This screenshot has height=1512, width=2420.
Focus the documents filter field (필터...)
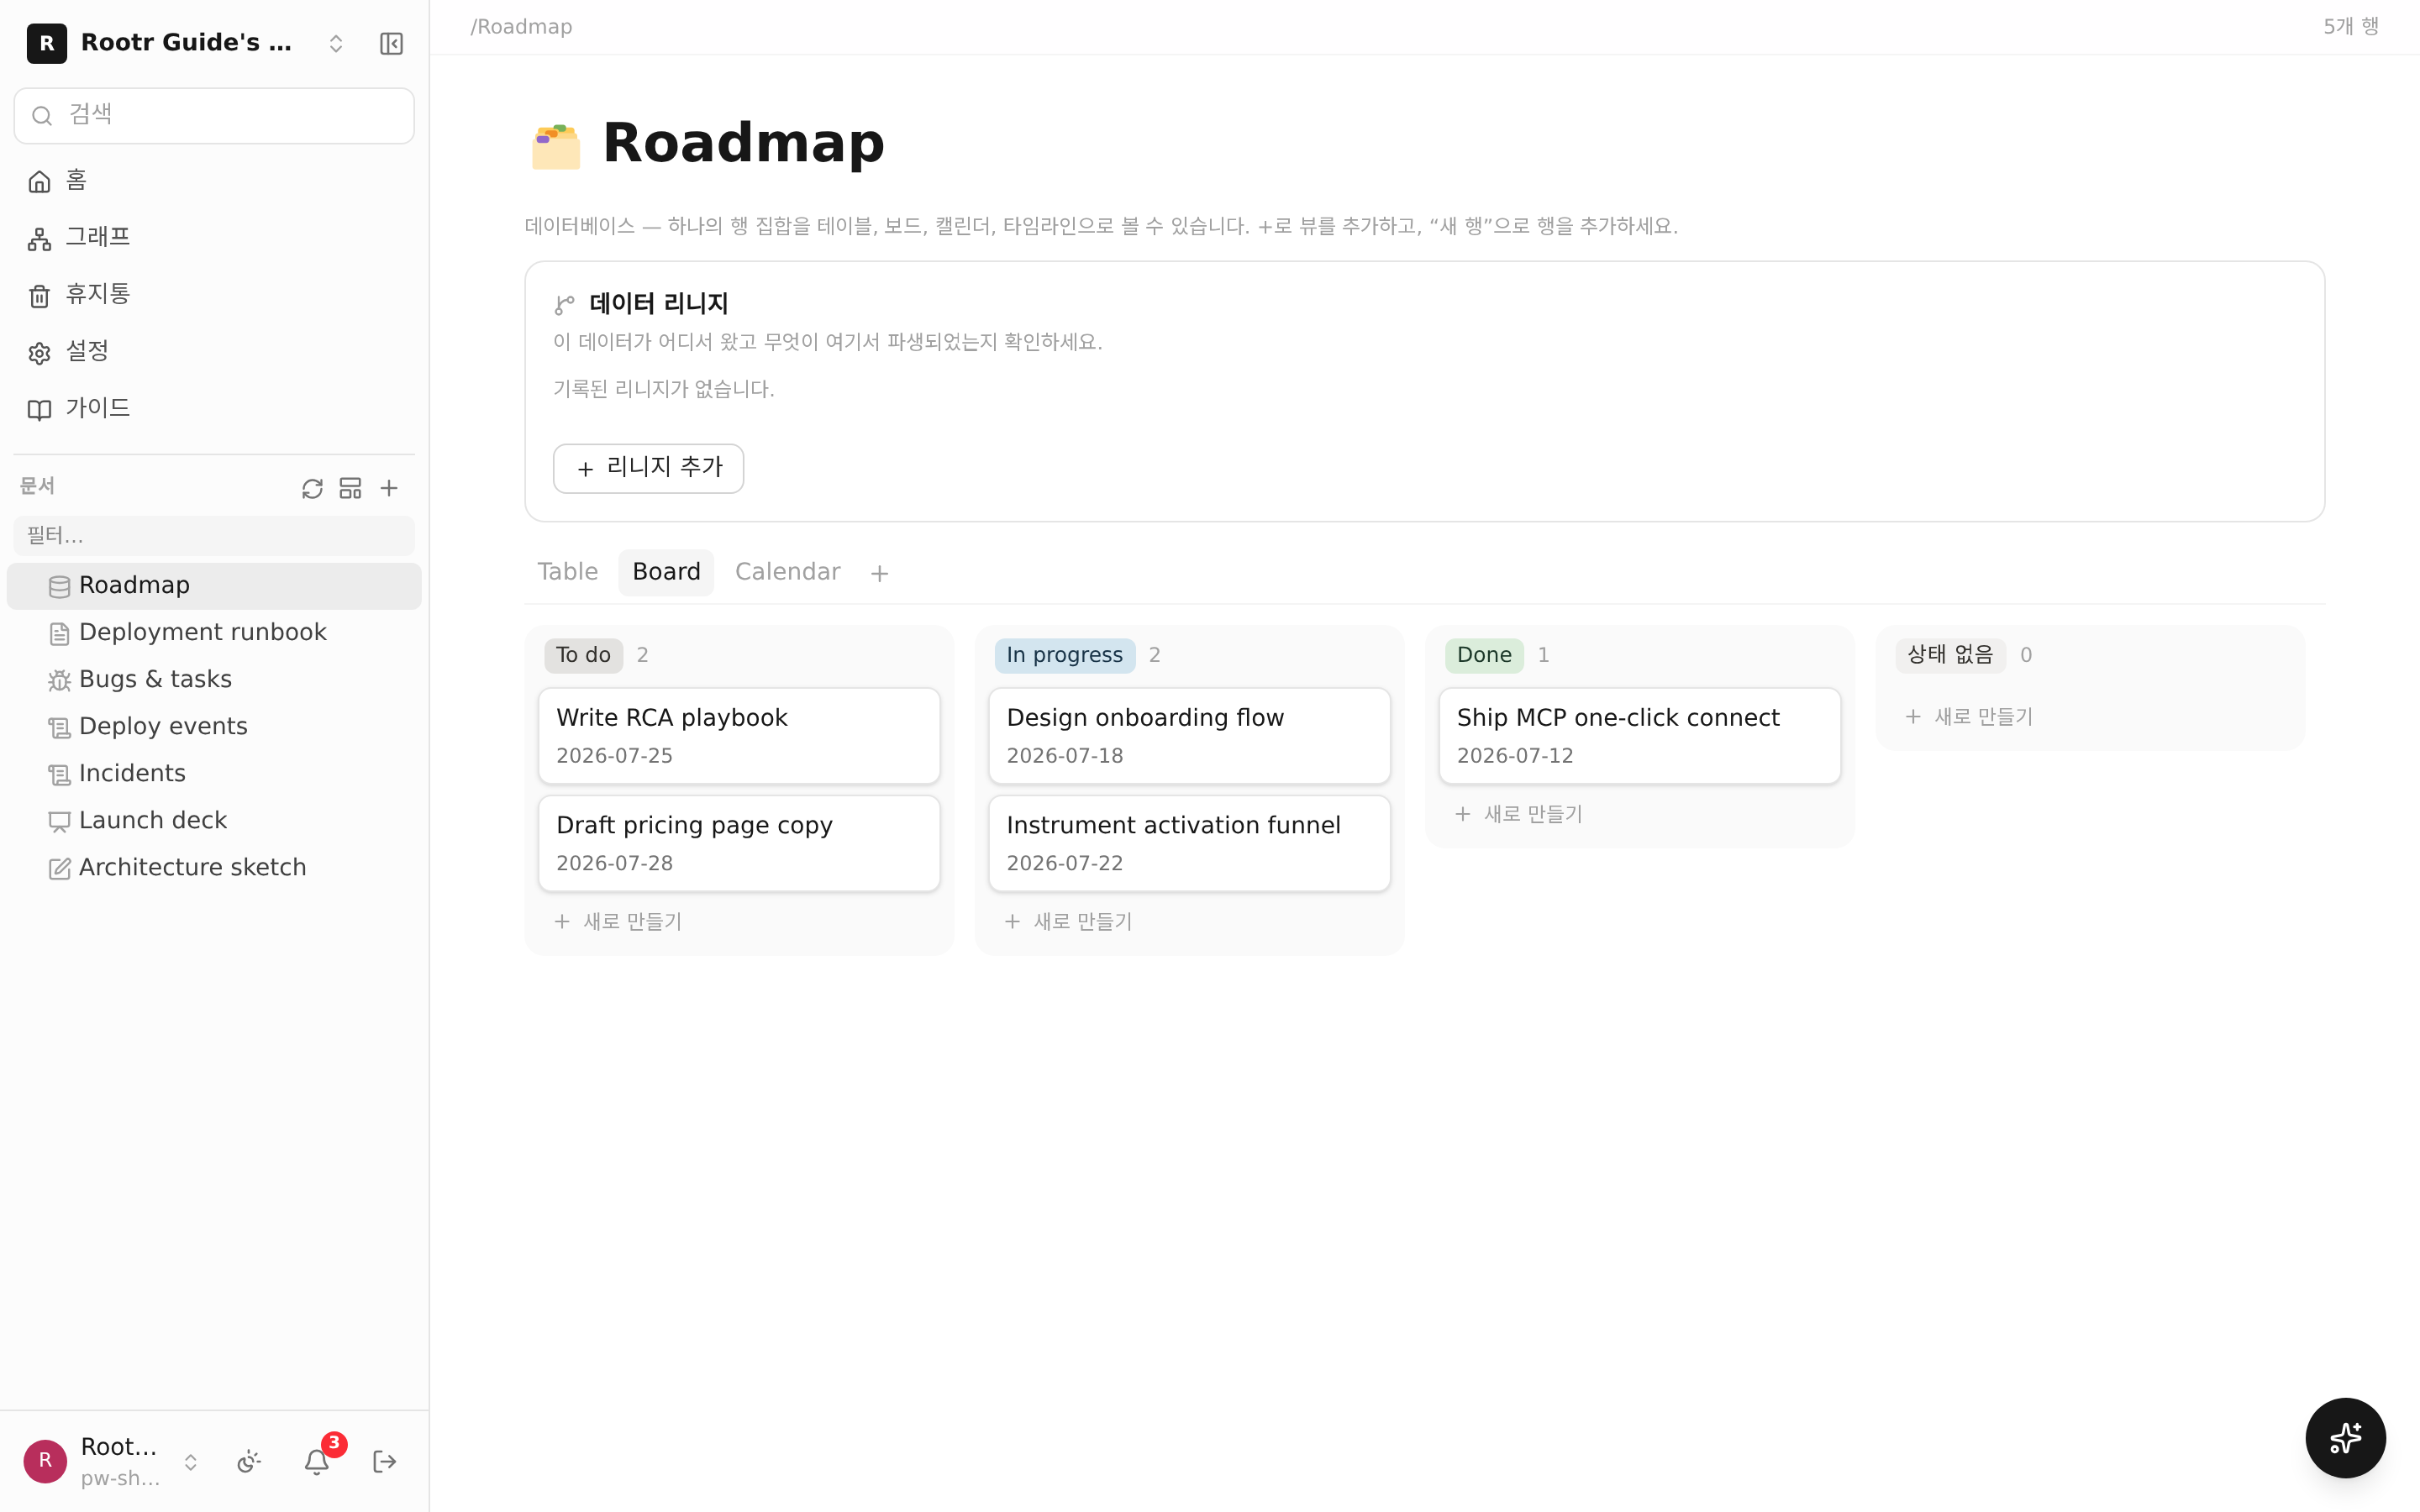(214, 536)
